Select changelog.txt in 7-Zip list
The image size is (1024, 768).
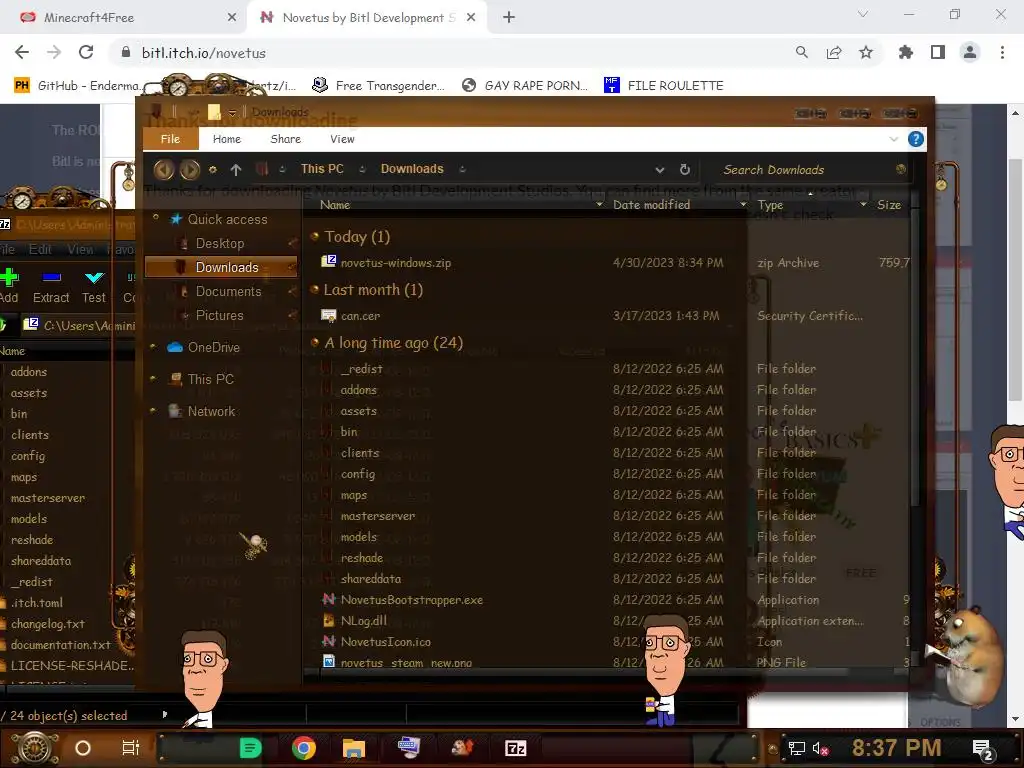[47, 624]
